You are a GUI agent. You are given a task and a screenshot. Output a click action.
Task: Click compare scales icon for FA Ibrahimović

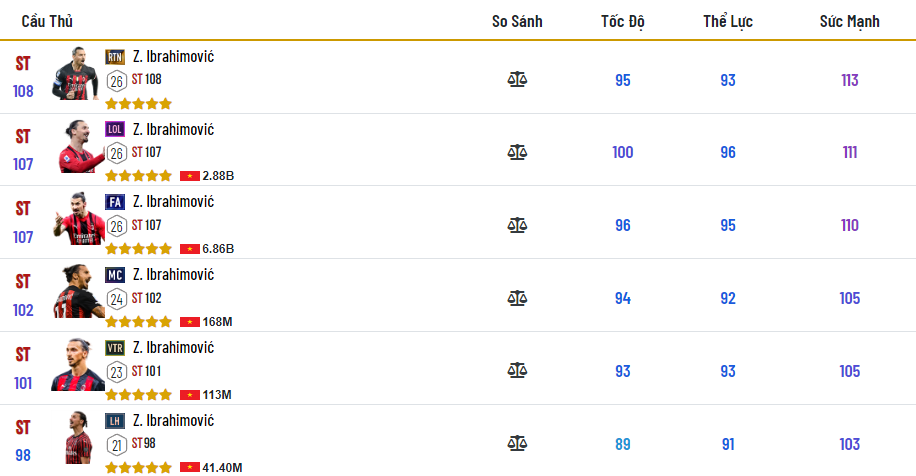pos(517,225)
